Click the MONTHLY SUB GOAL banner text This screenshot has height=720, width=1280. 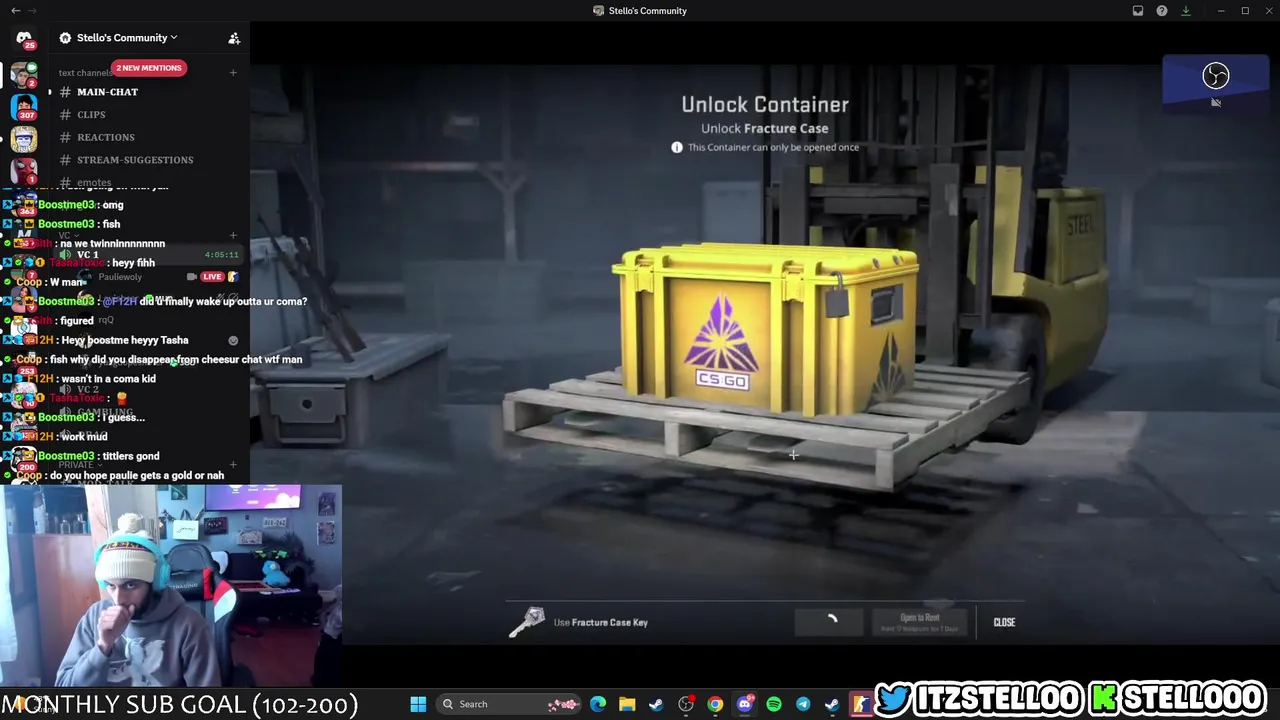(179, 704)
